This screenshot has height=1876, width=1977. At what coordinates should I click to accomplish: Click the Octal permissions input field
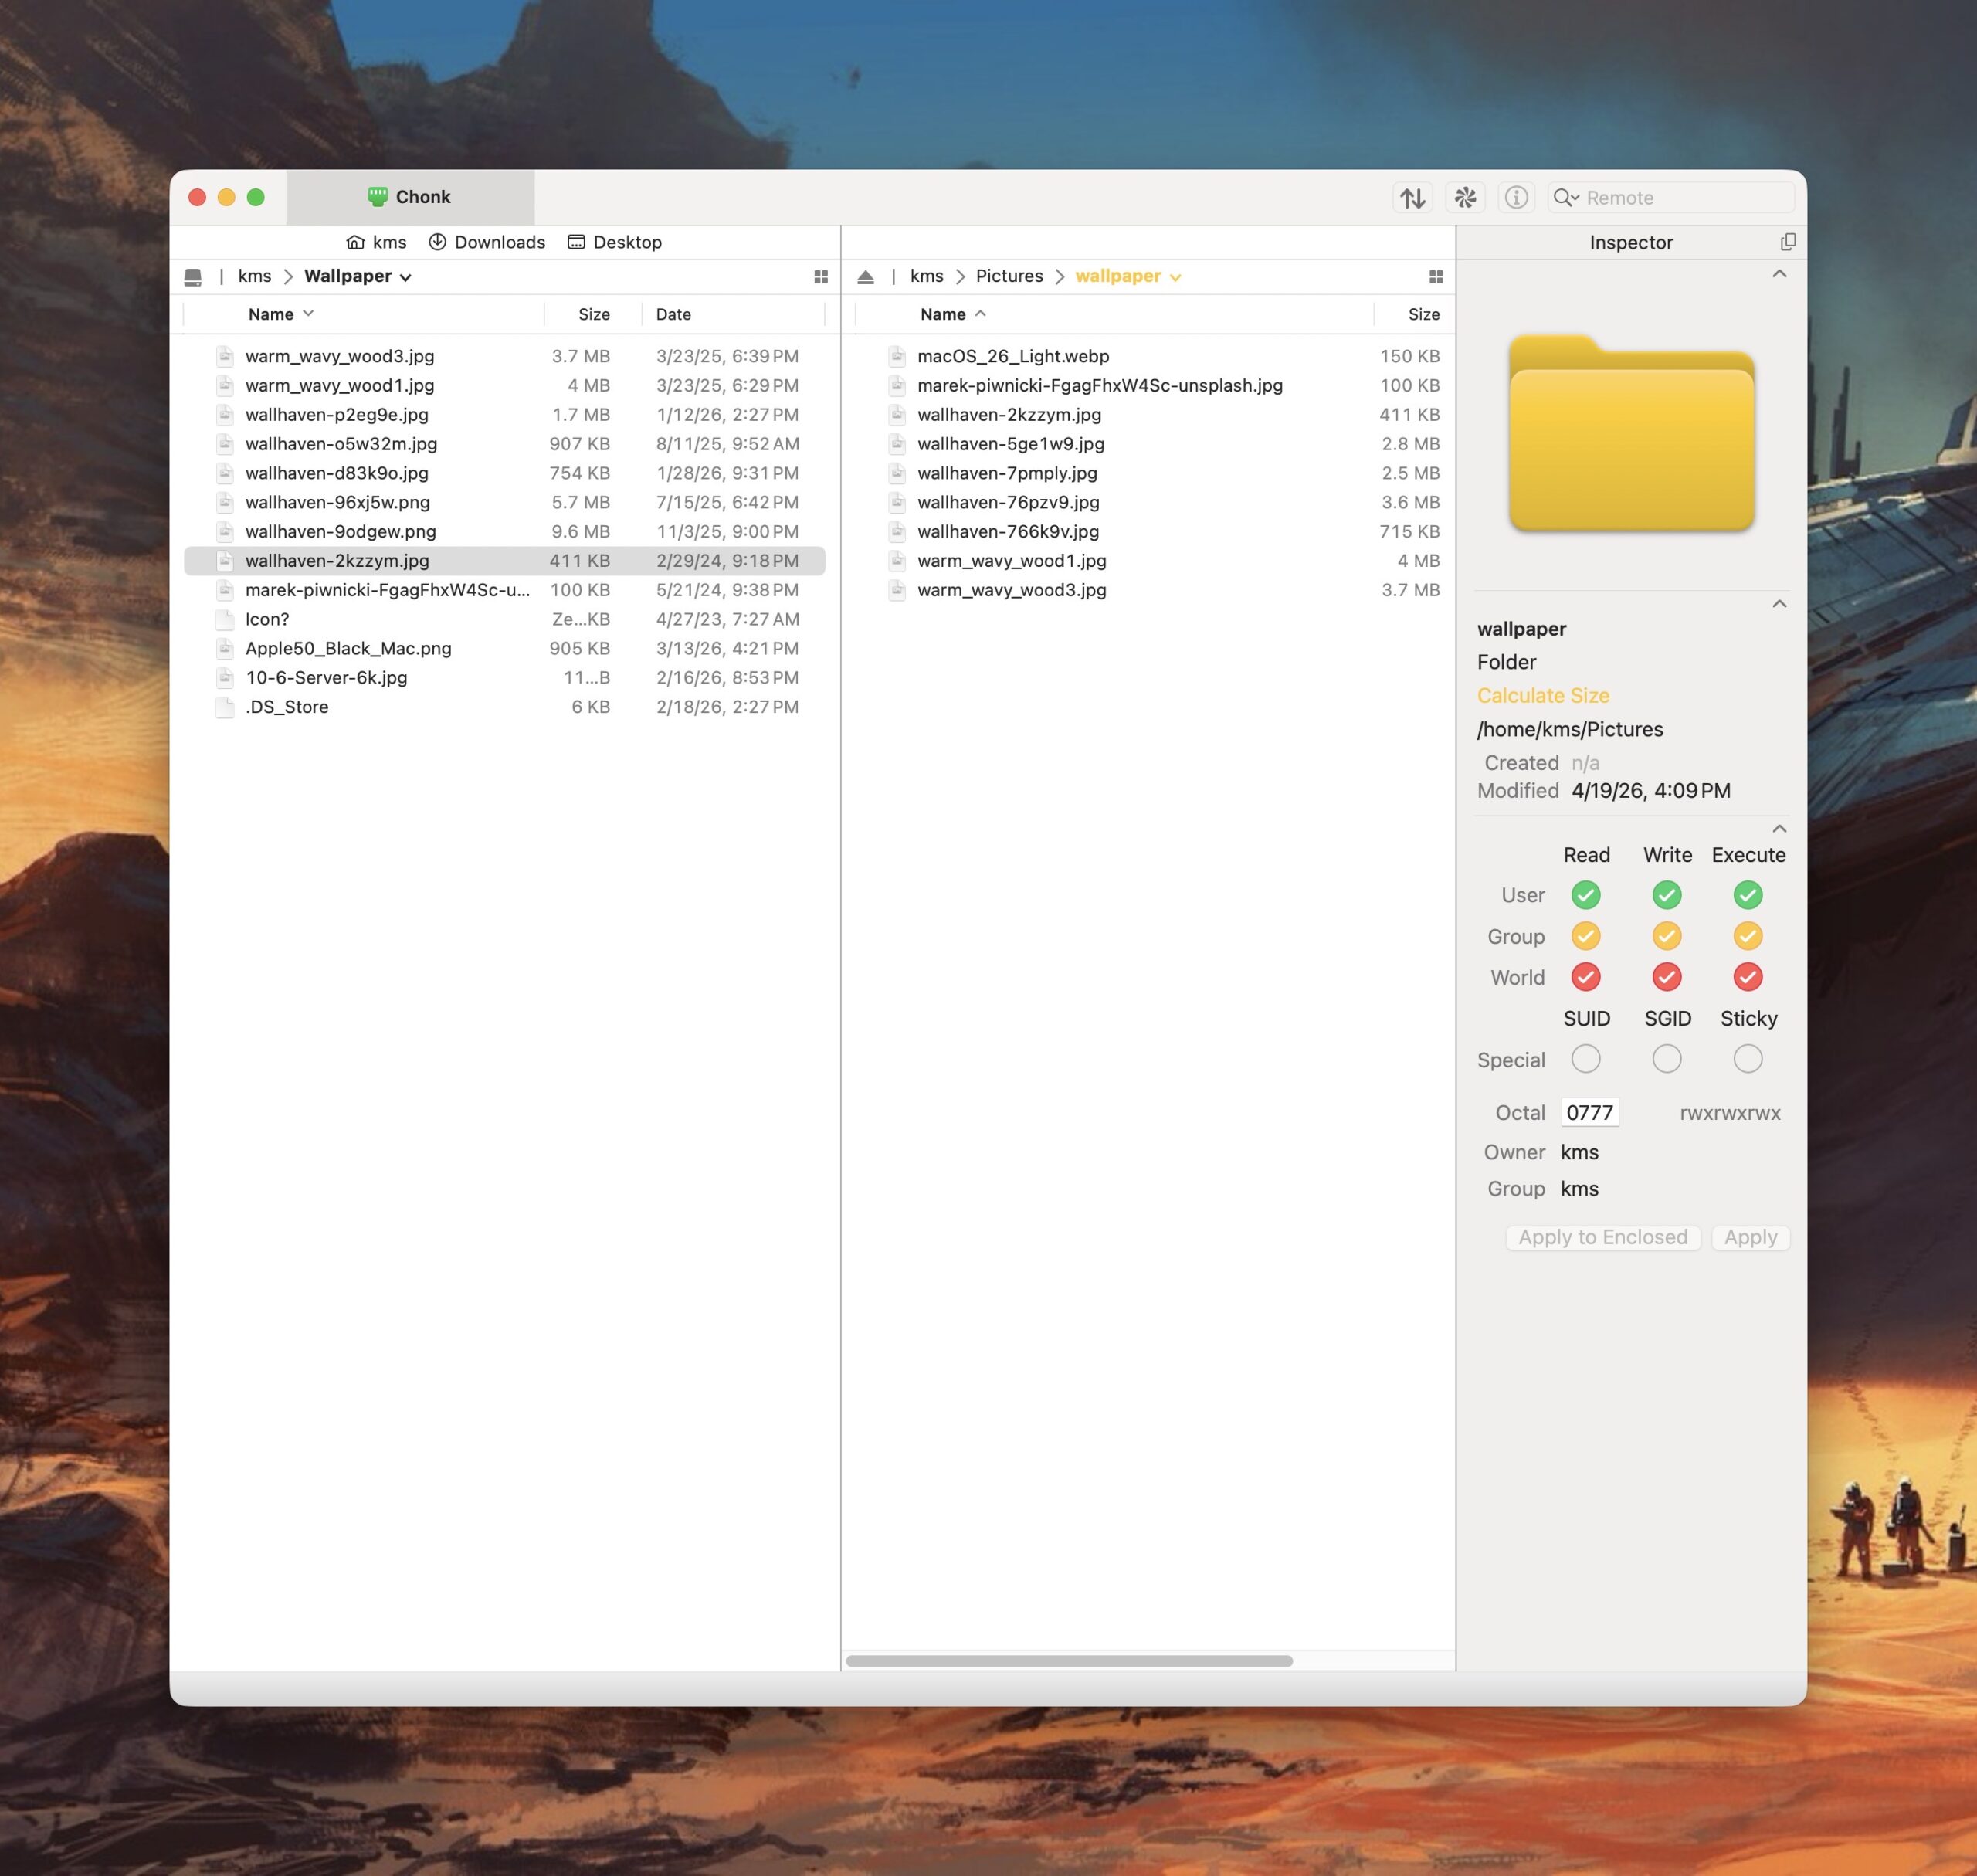click(1589, 1113)
